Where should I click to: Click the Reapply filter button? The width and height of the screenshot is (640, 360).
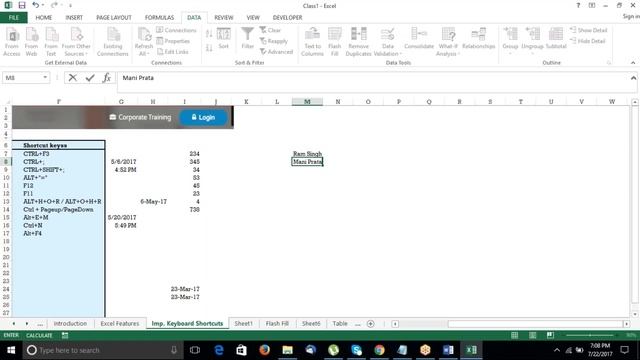click(273, 41)
